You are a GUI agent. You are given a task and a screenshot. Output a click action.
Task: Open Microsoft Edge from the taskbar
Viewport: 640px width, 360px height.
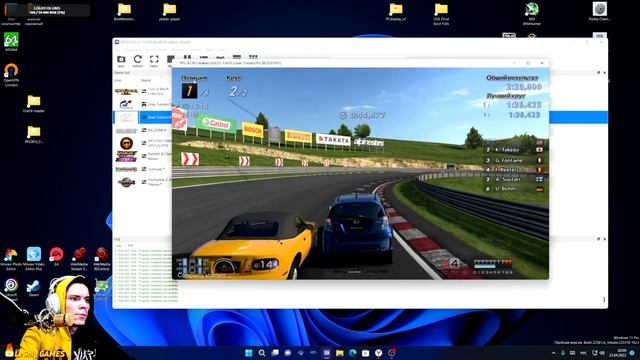pos(353,353)
